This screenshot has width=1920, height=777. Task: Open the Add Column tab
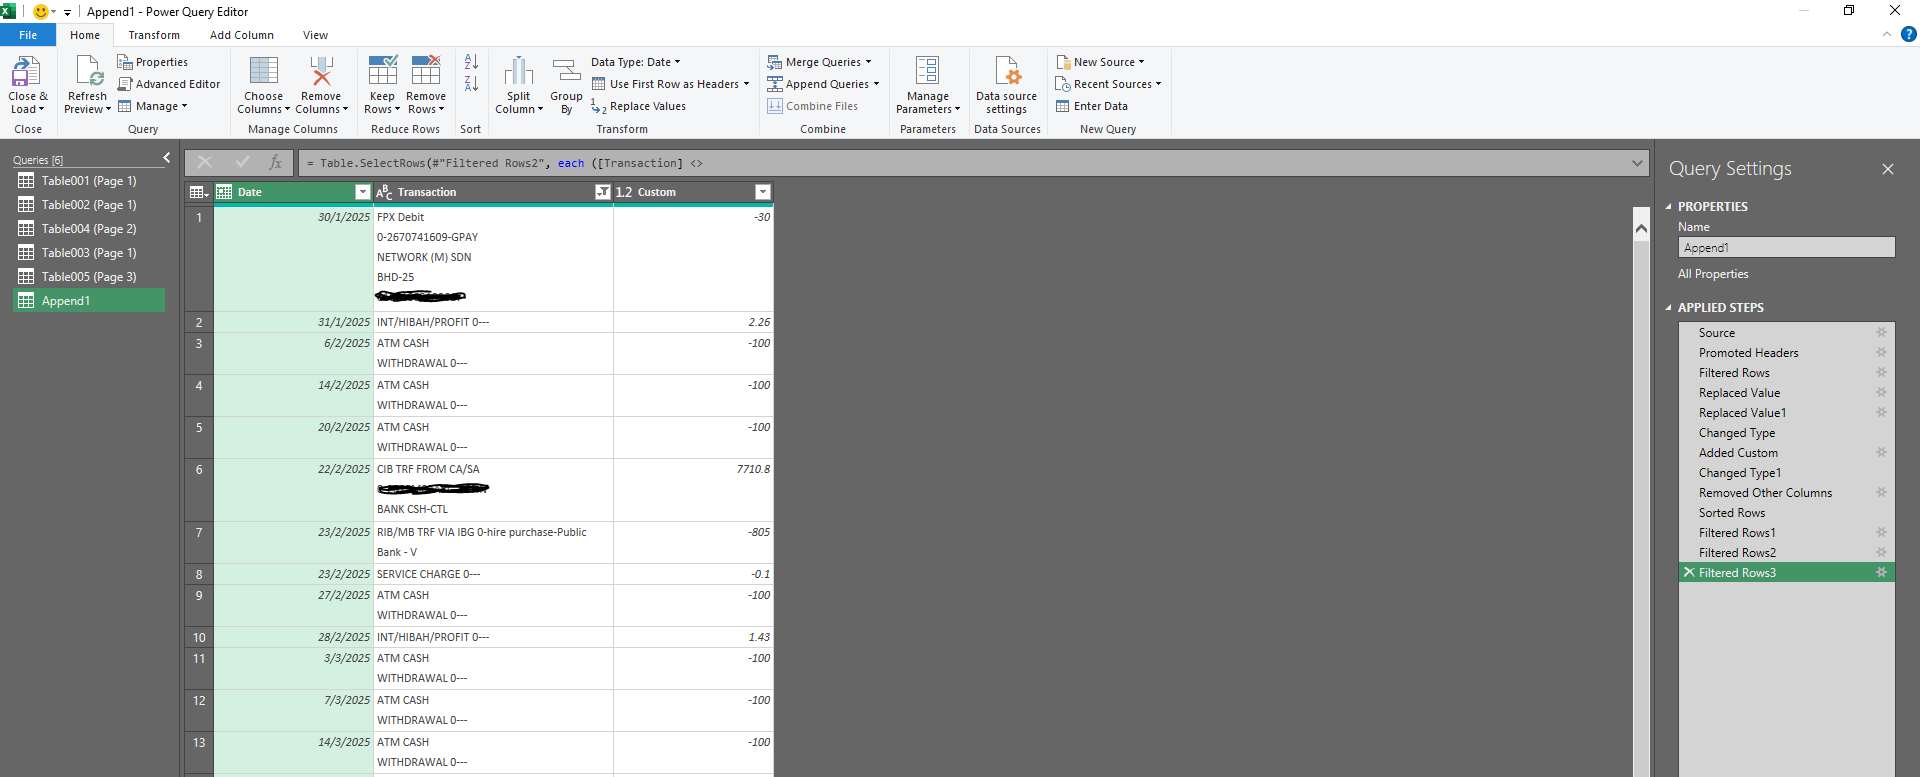241,35
